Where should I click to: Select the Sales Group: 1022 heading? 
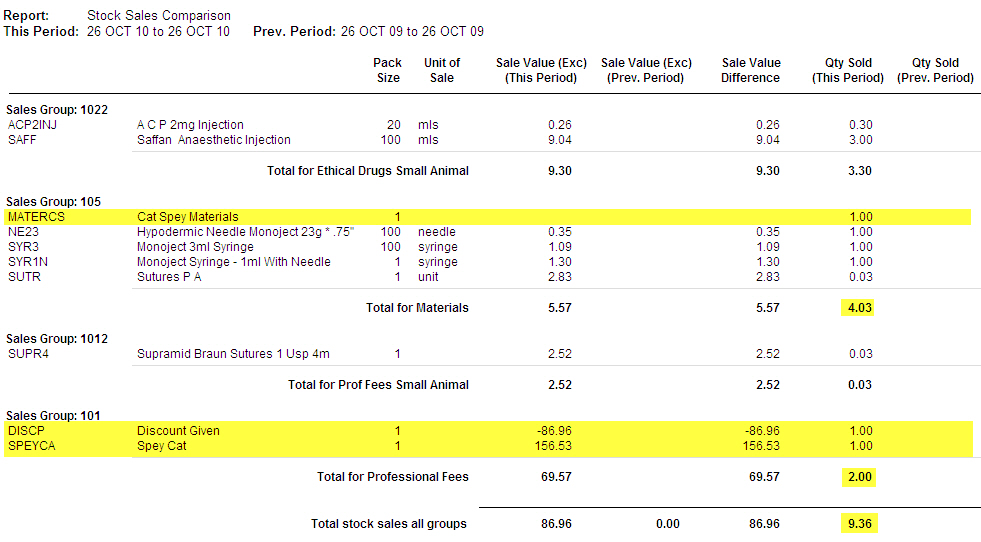[57, 110]
